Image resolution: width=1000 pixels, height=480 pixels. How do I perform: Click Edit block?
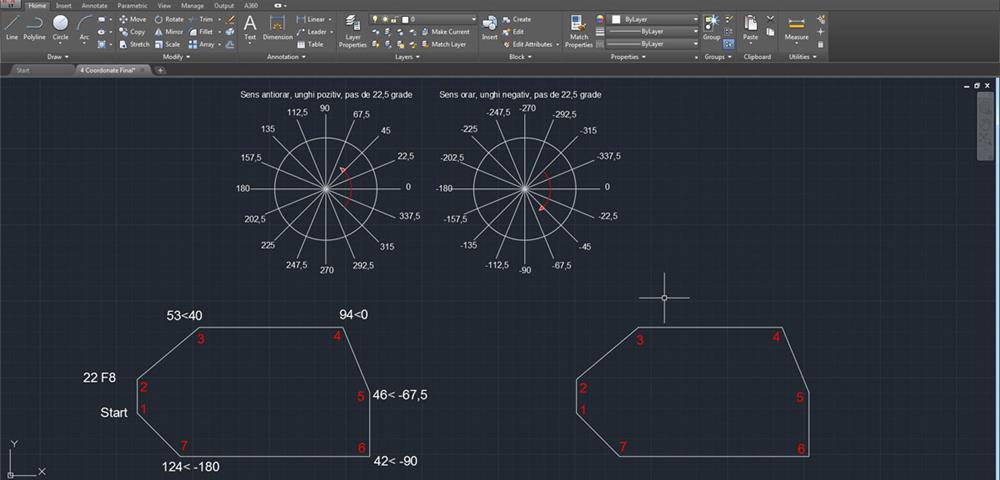click(513, 32)
